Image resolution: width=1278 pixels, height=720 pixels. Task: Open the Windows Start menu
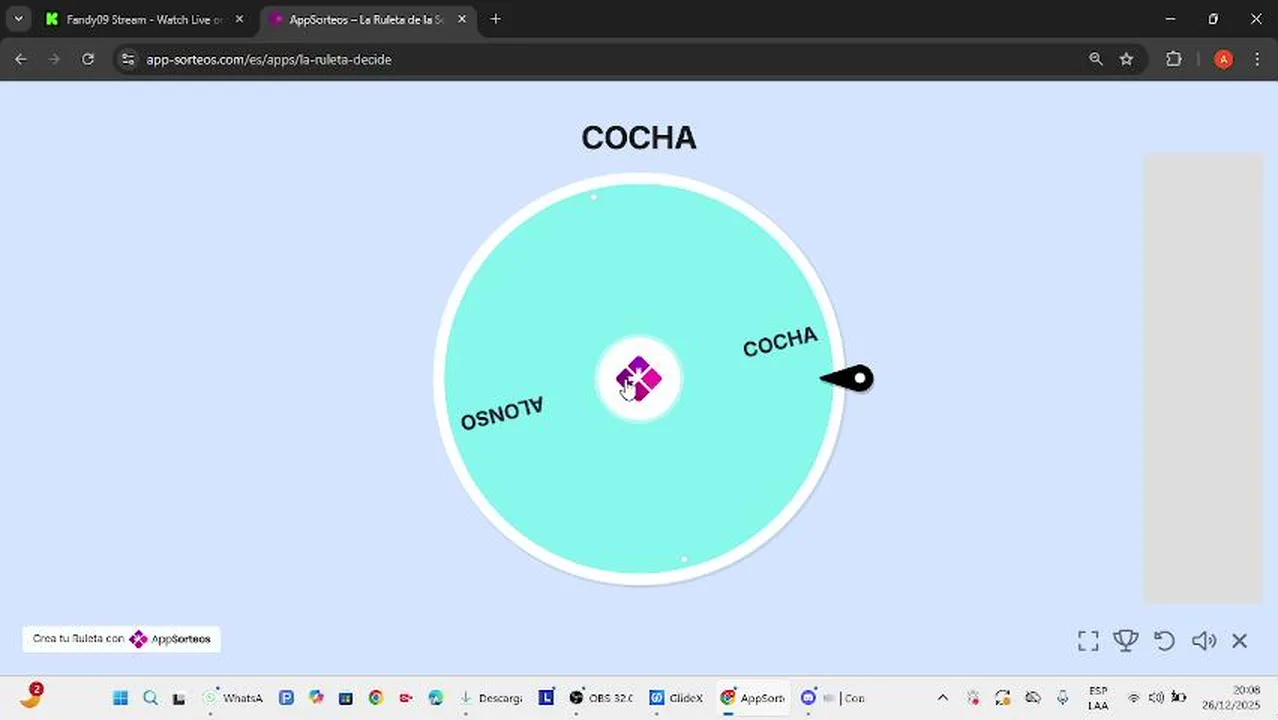(120, 698)
